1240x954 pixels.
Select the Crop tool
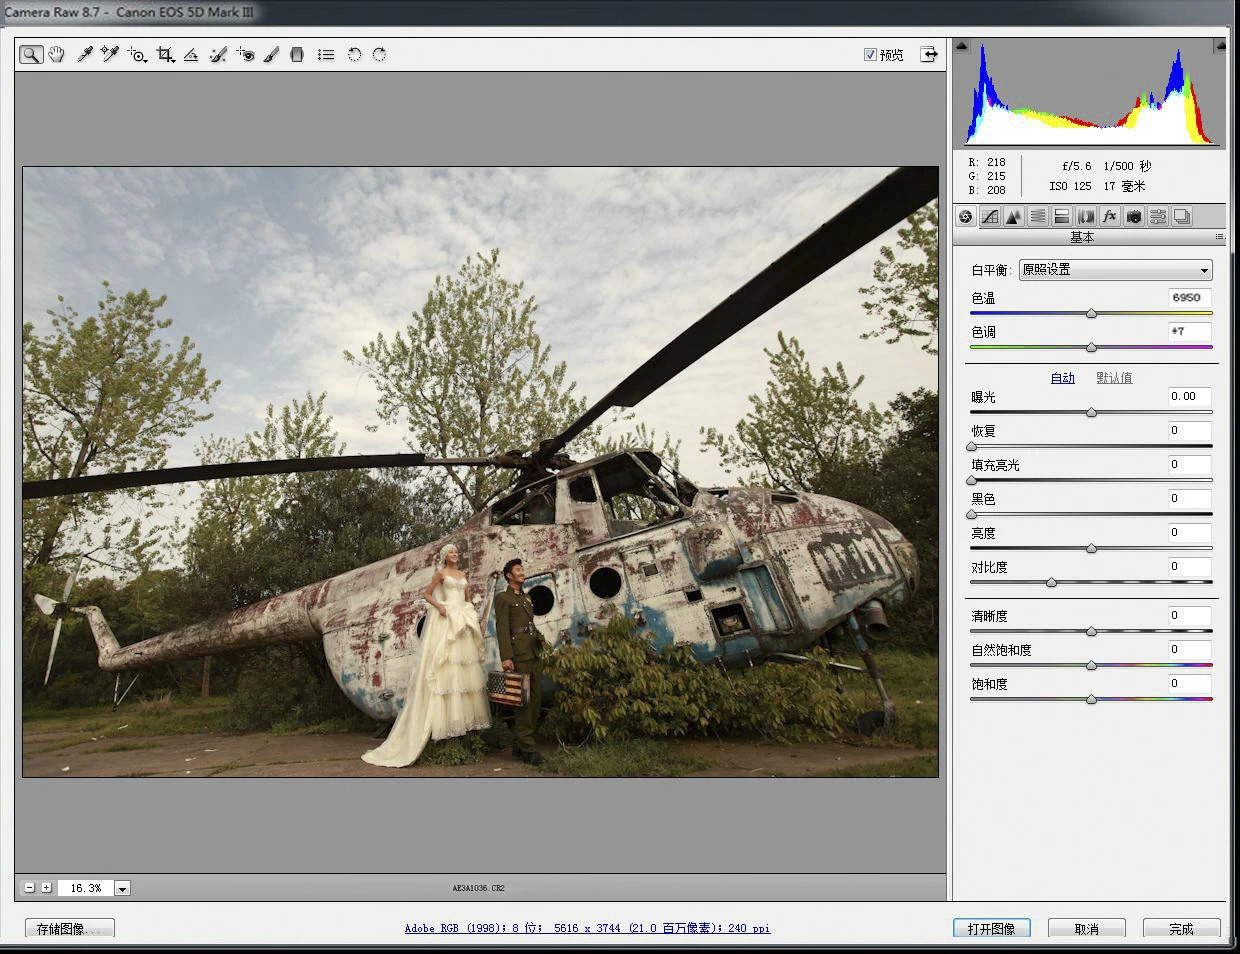pyautogui.click(x=166, y=55)
